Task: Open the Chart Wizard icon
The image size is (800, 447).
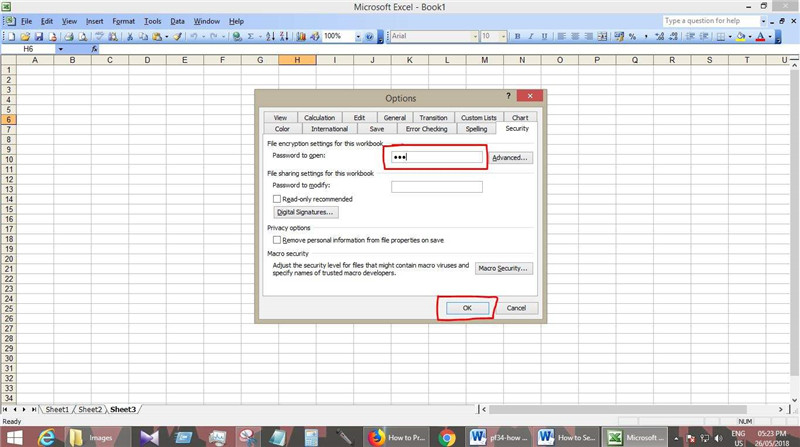Action: point(301,36)
